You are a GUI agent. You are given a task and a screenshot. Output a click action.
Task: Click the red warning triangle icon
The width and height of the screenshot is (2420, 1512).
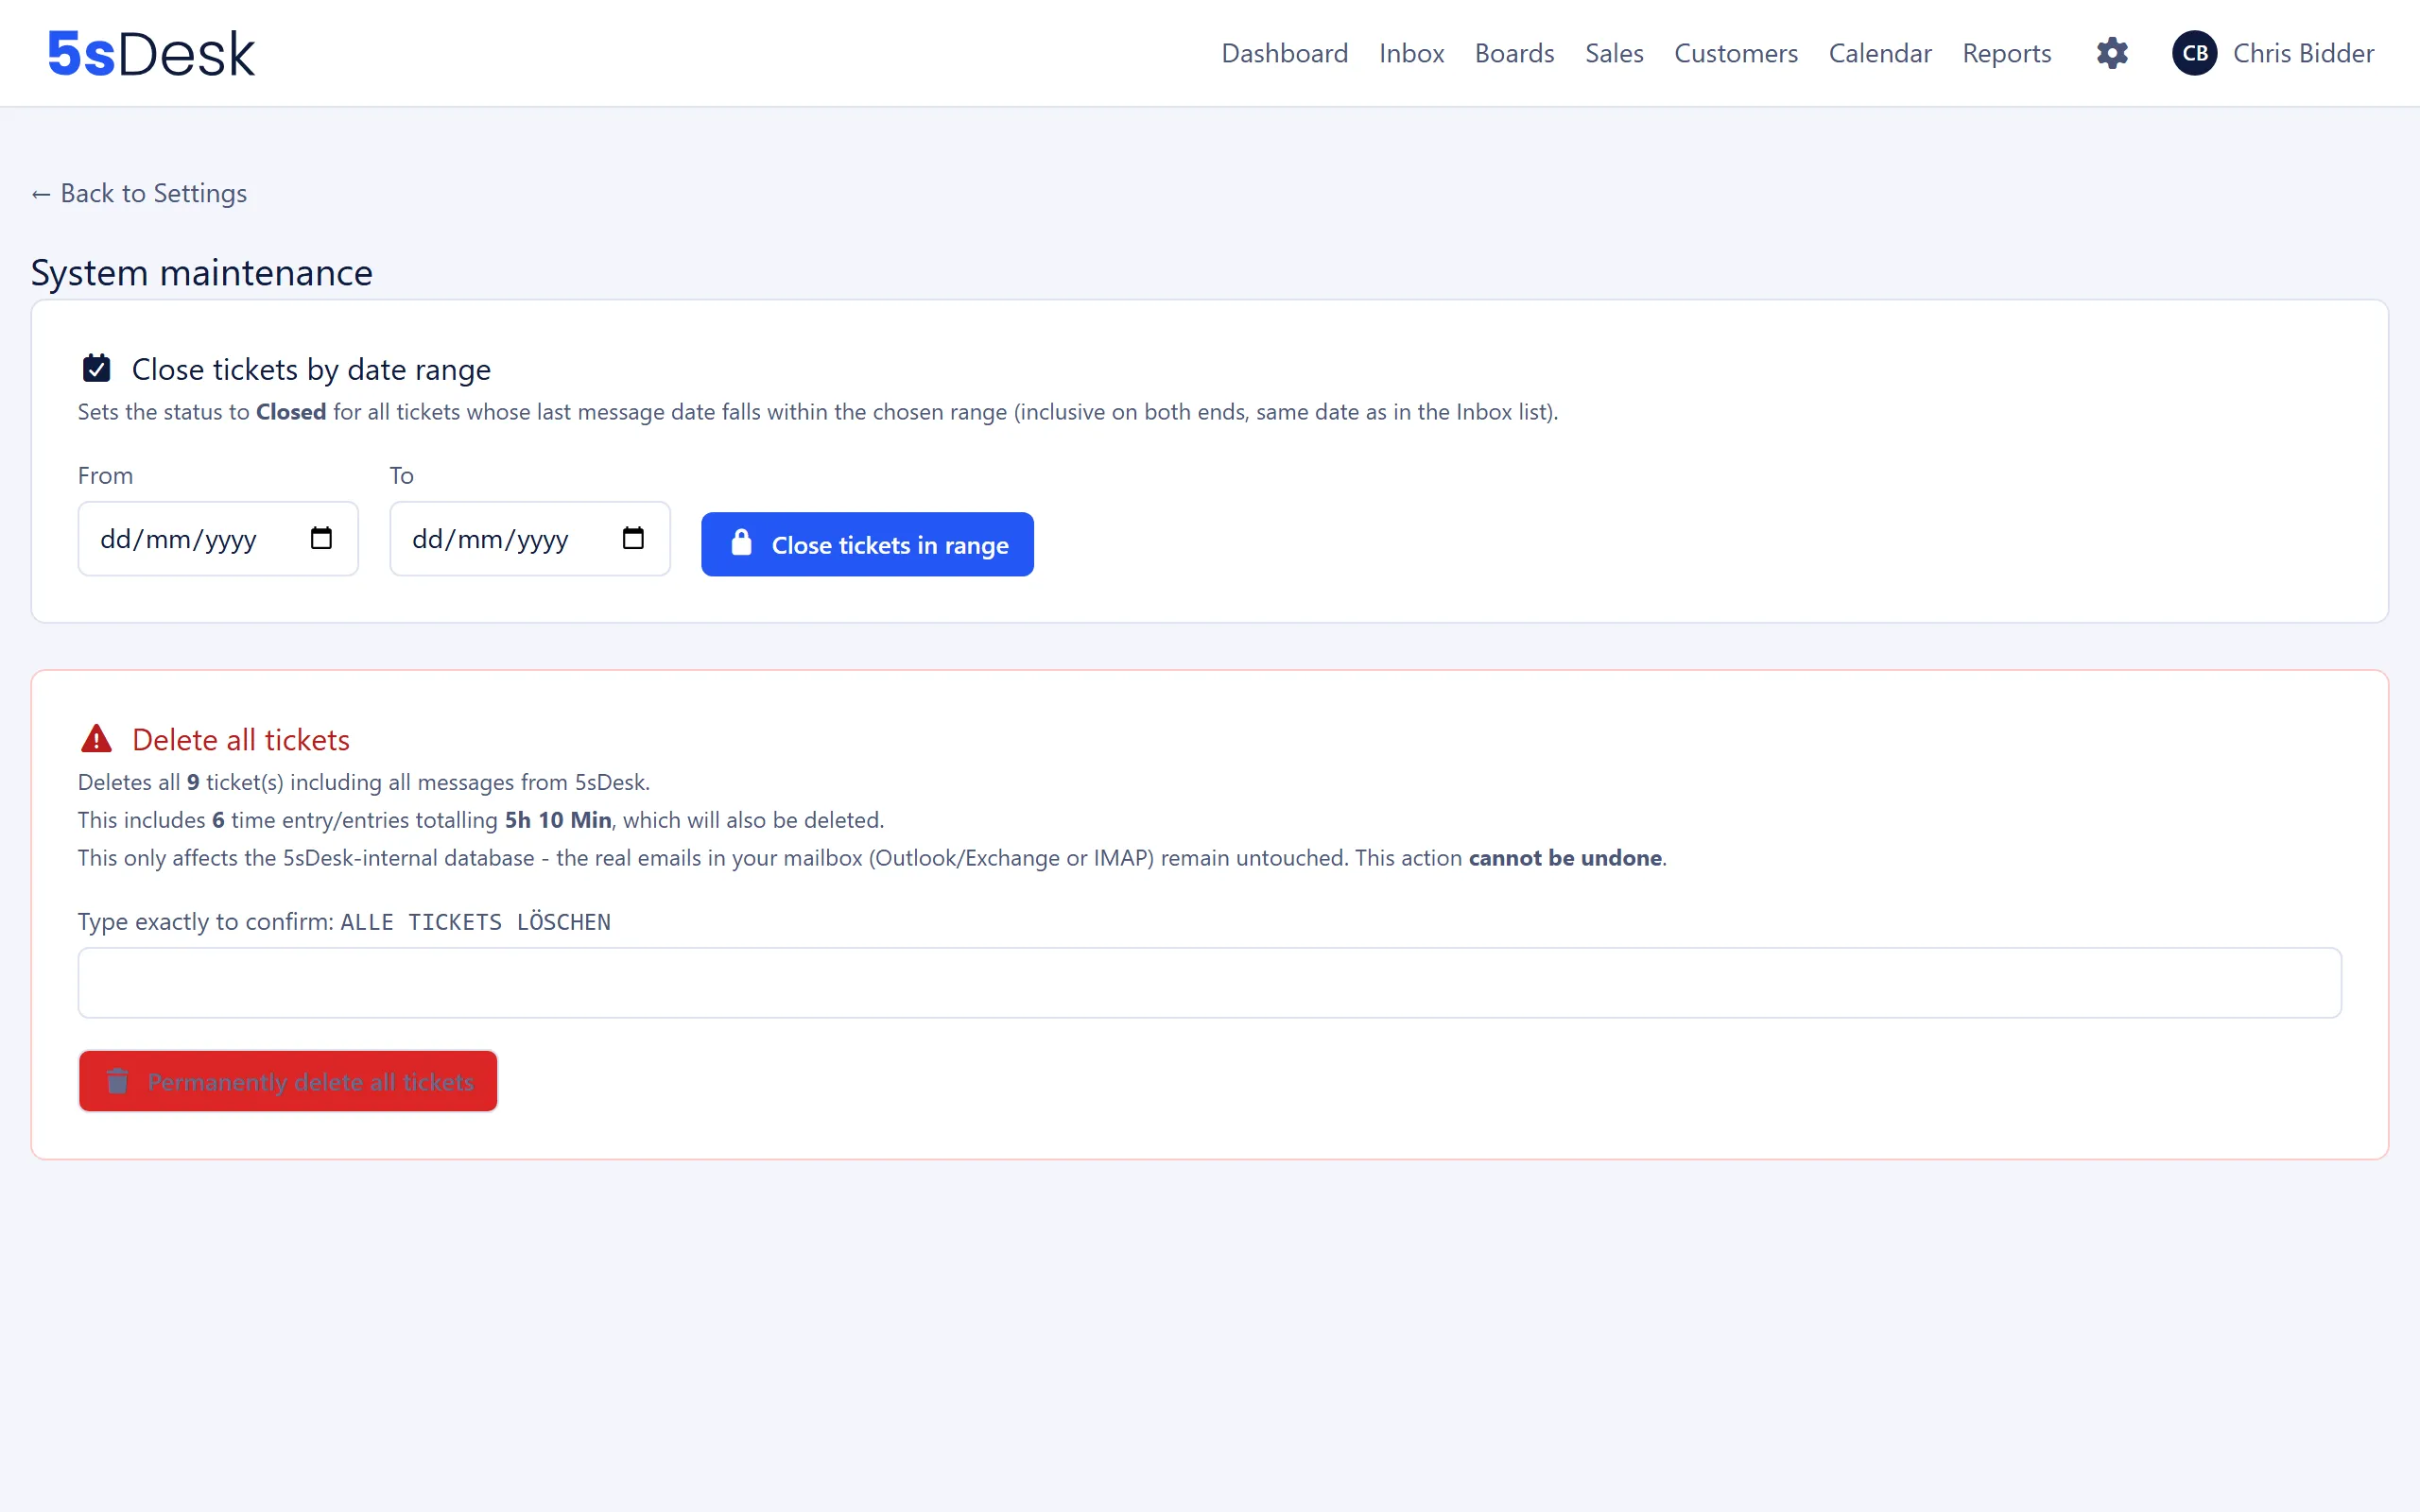(x=96, y=739)
